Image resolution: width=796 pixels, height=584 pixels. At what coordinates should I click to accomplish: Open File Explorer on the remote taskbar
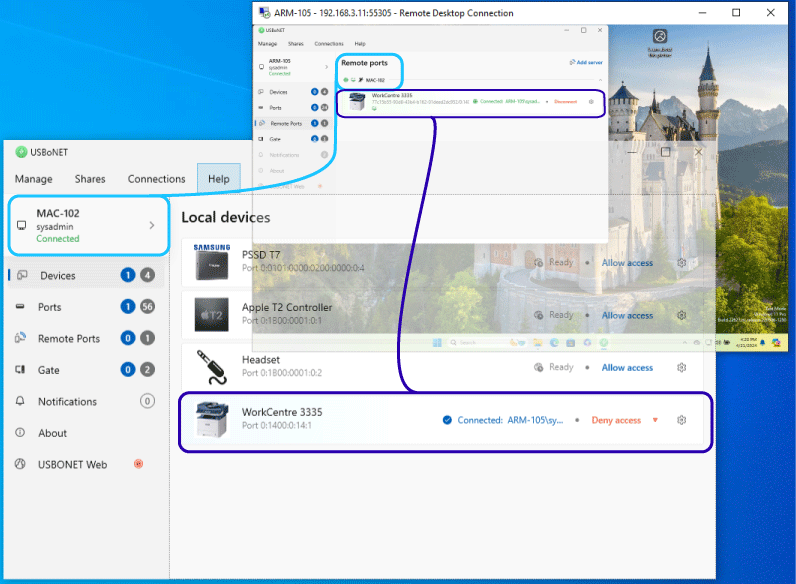[538, 343]
